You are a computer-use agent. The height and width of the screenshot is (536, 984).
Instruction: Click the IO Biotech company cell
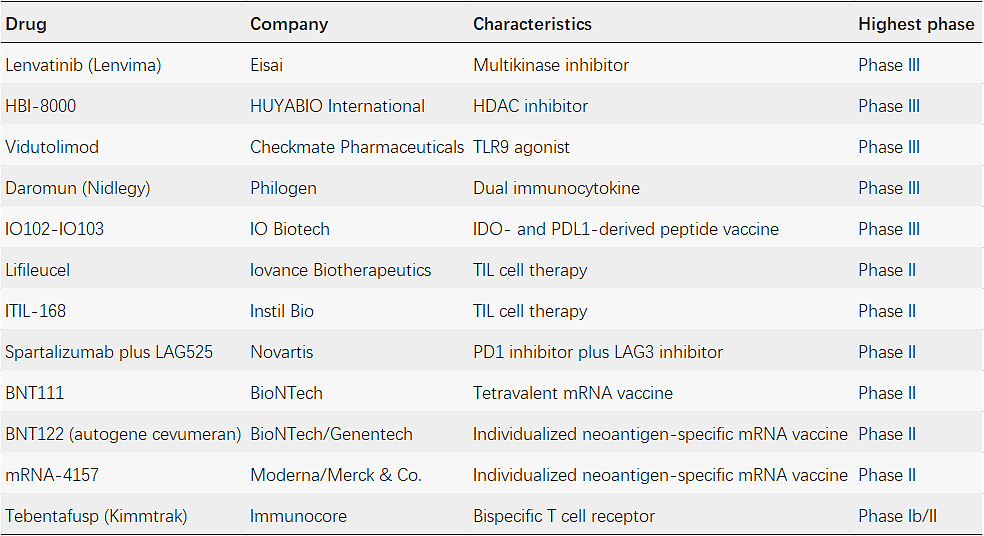point(289,229)
